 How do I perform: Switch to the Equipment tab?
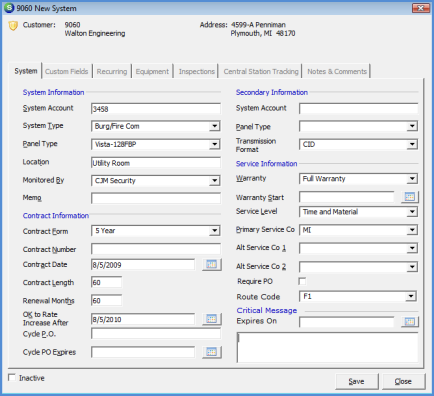coord(152,71)
